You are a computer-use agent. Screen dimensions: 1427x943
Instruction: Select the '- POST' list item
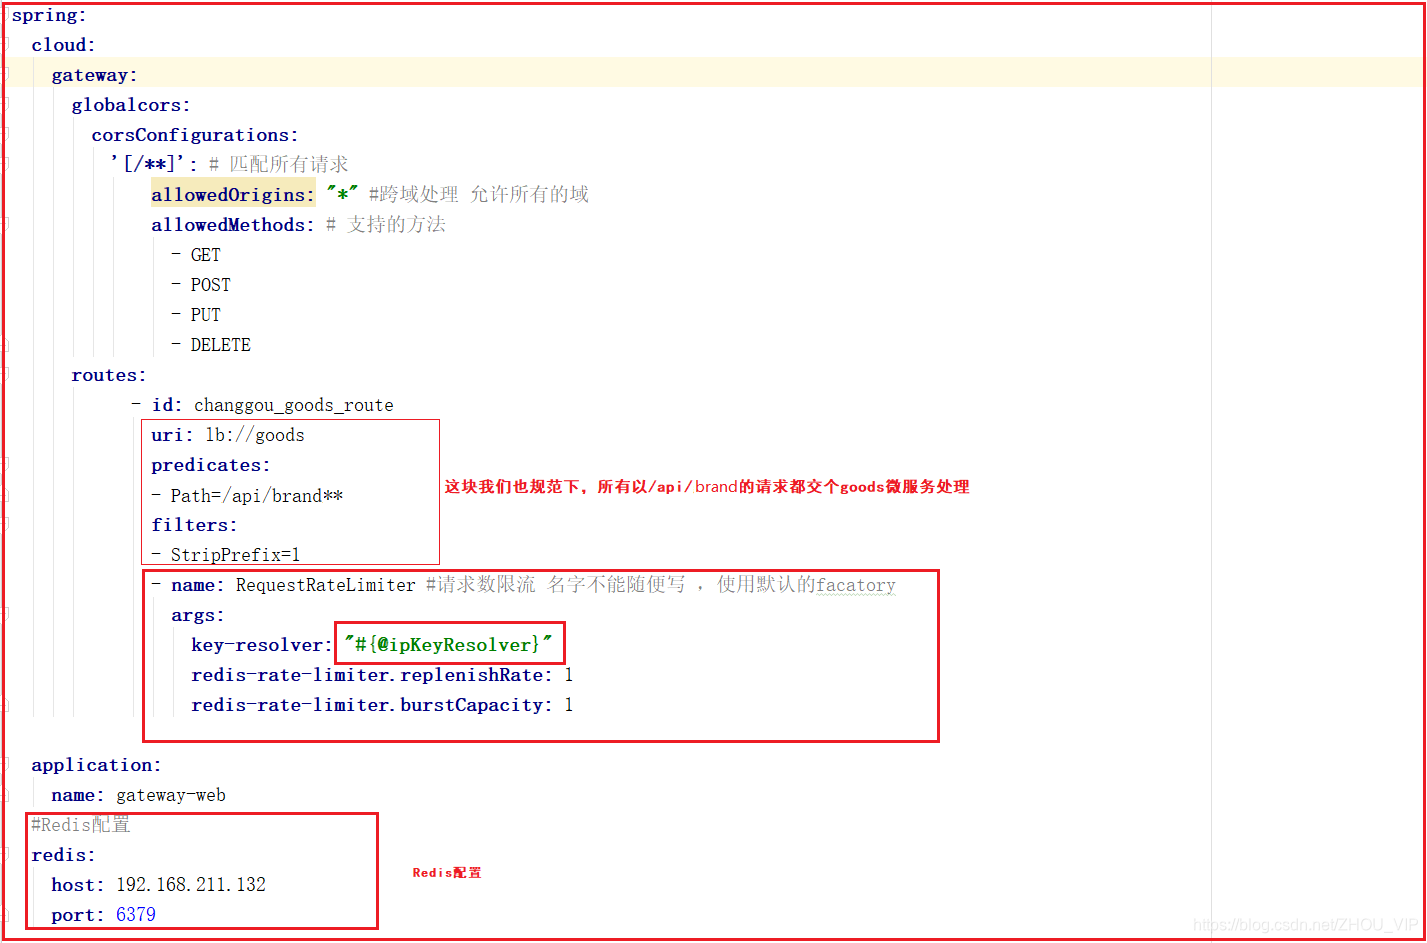click(201, 285)
